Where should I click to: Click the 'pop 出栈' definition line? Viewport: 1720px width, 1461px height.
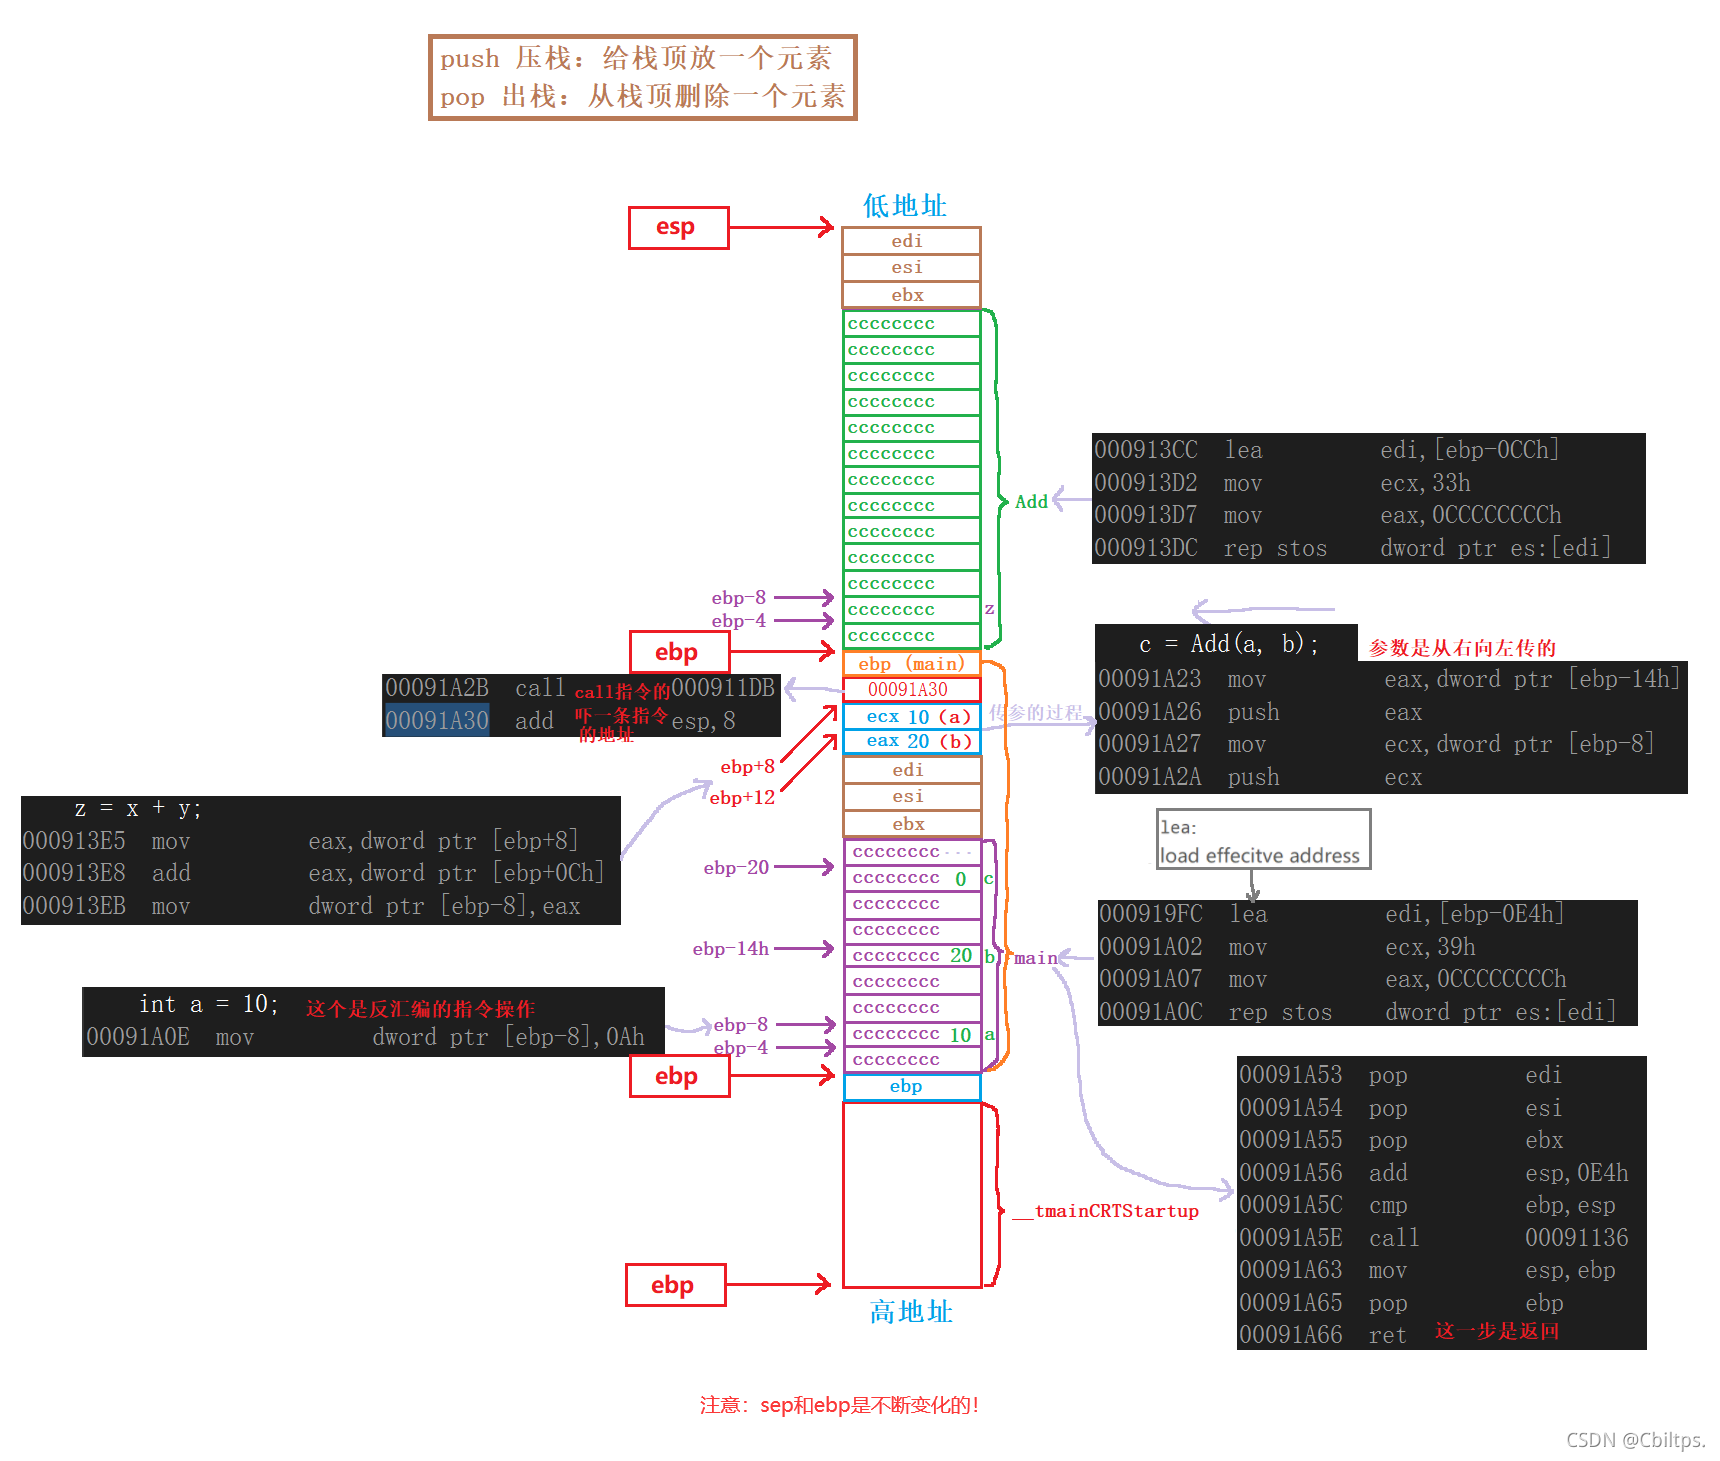pyautogui.click(x=642, y=97)
